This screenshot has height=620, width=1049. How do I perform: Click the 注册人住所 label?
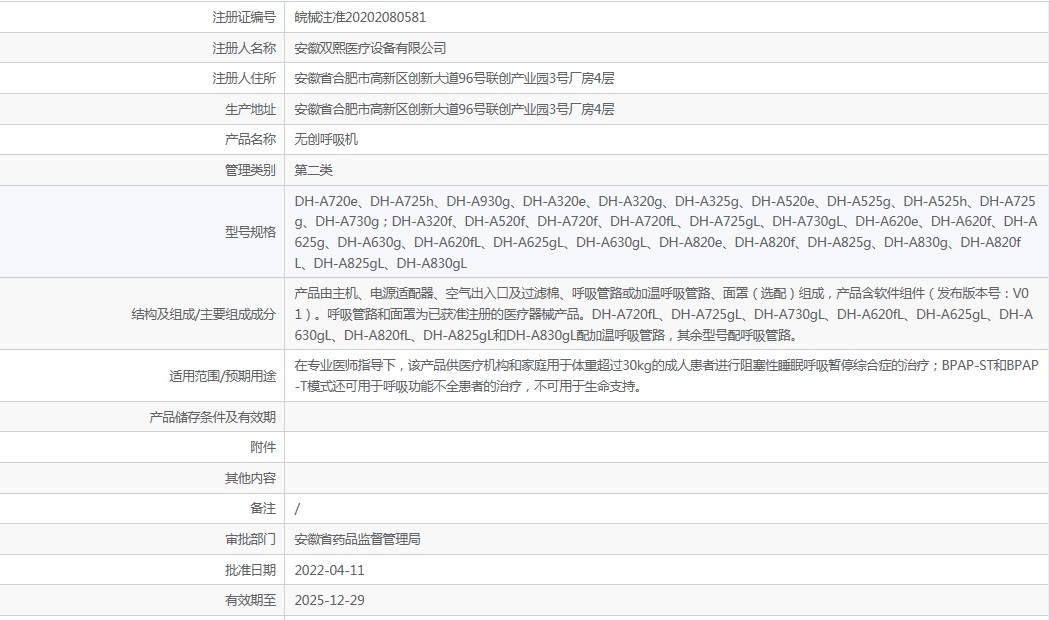point(244,78)
